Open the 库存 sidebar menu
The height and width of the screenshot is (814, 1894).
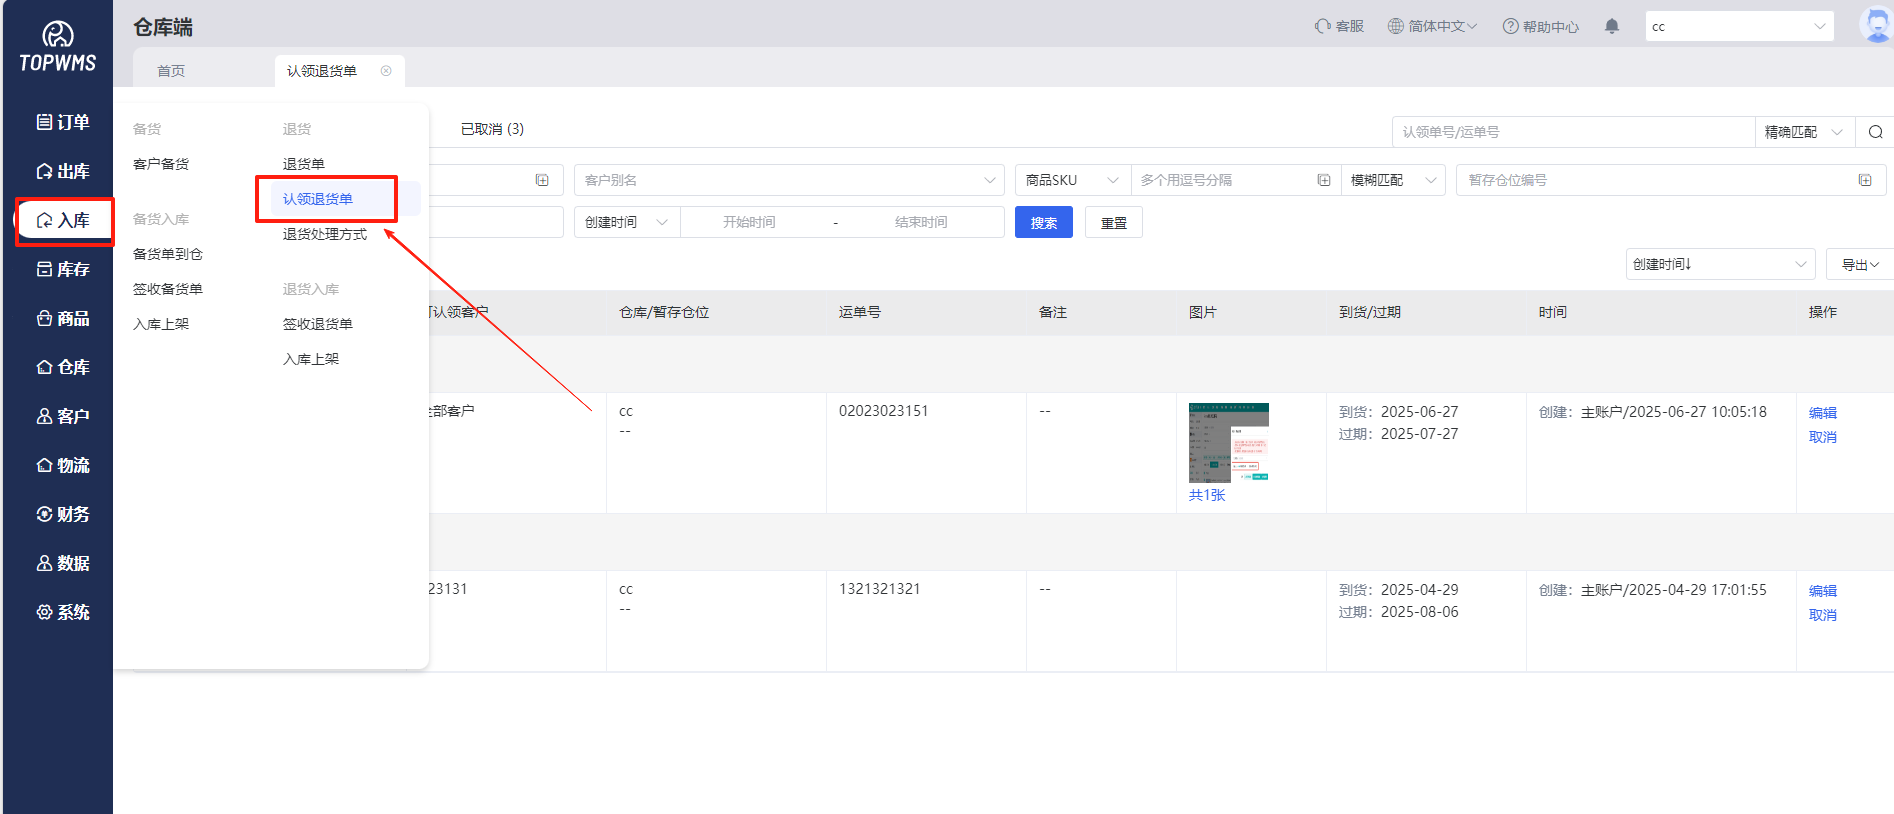click(62, 269)
